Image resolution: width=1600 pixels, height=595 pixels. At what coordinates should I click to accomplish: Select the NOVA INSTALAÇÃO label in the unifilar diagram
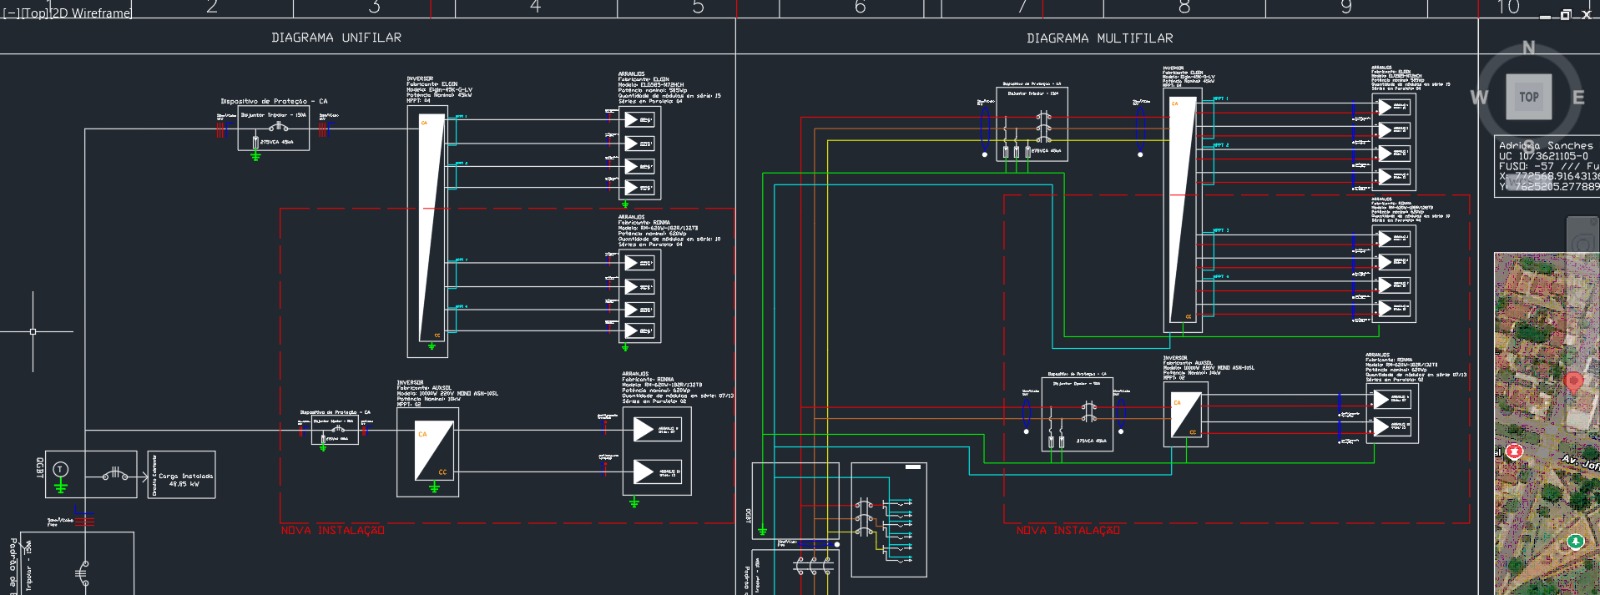[333, 530]
